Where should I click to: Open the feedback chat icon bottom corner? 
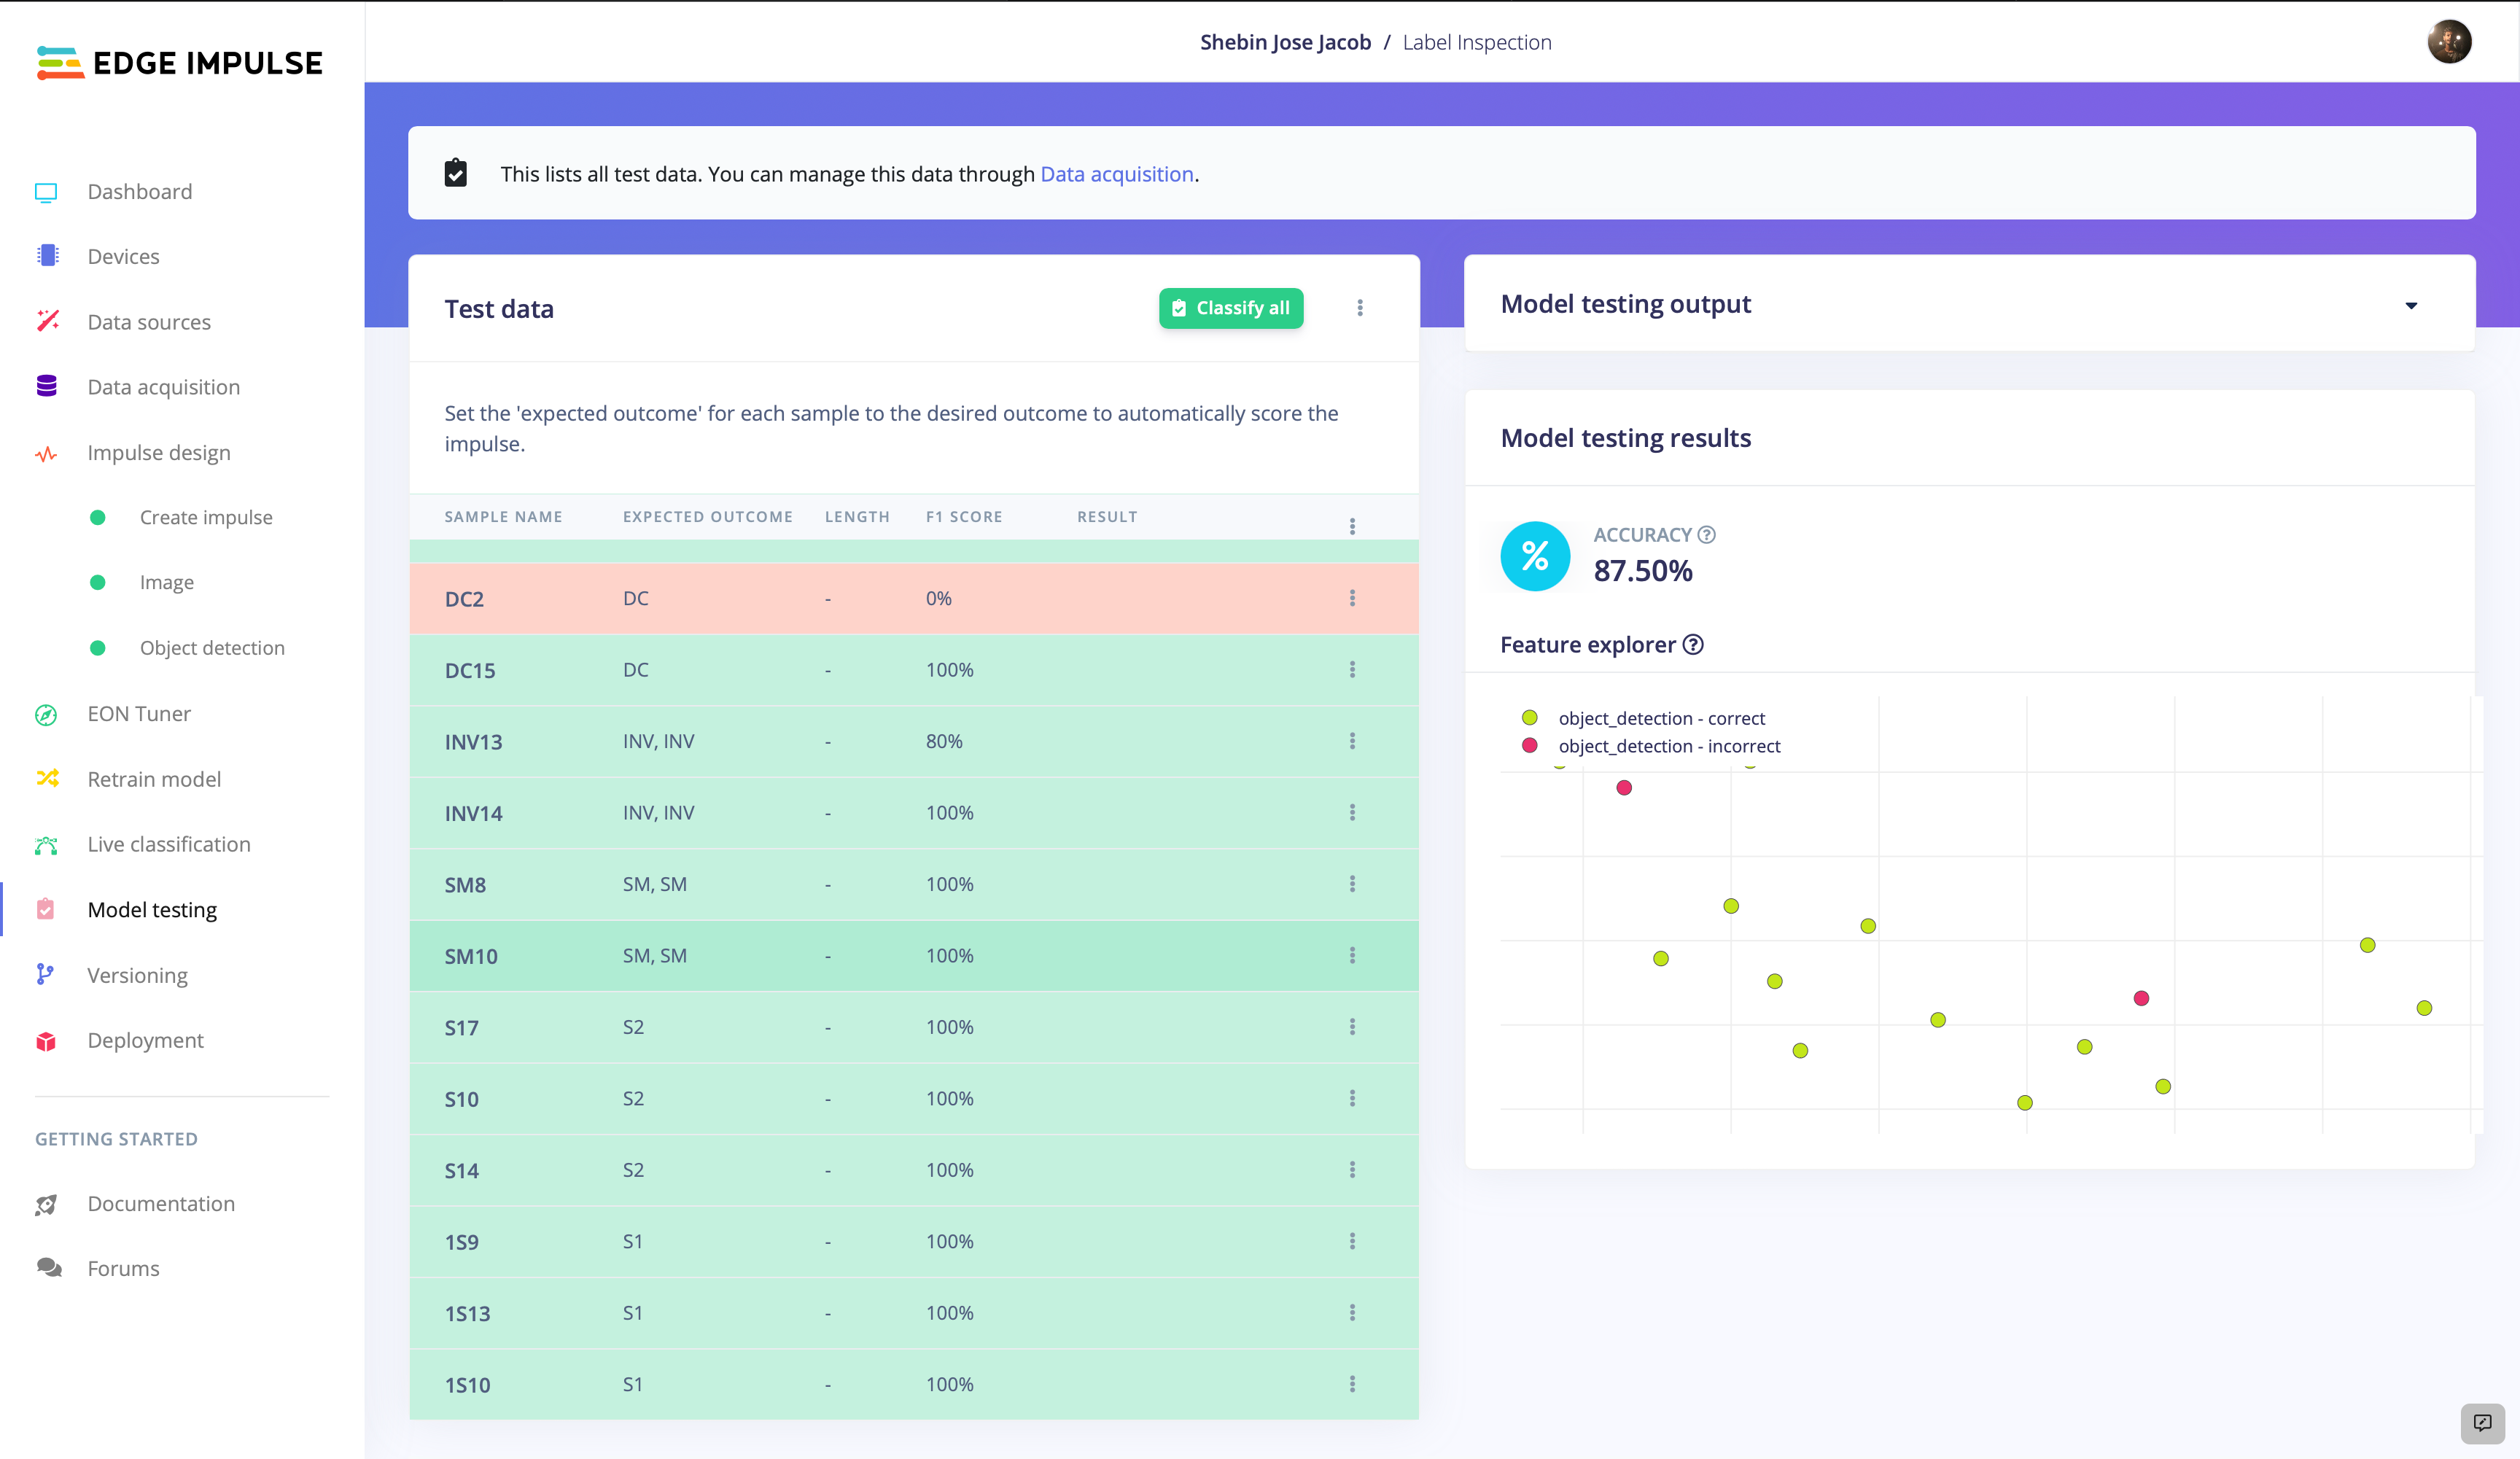coord(2482,1423)
